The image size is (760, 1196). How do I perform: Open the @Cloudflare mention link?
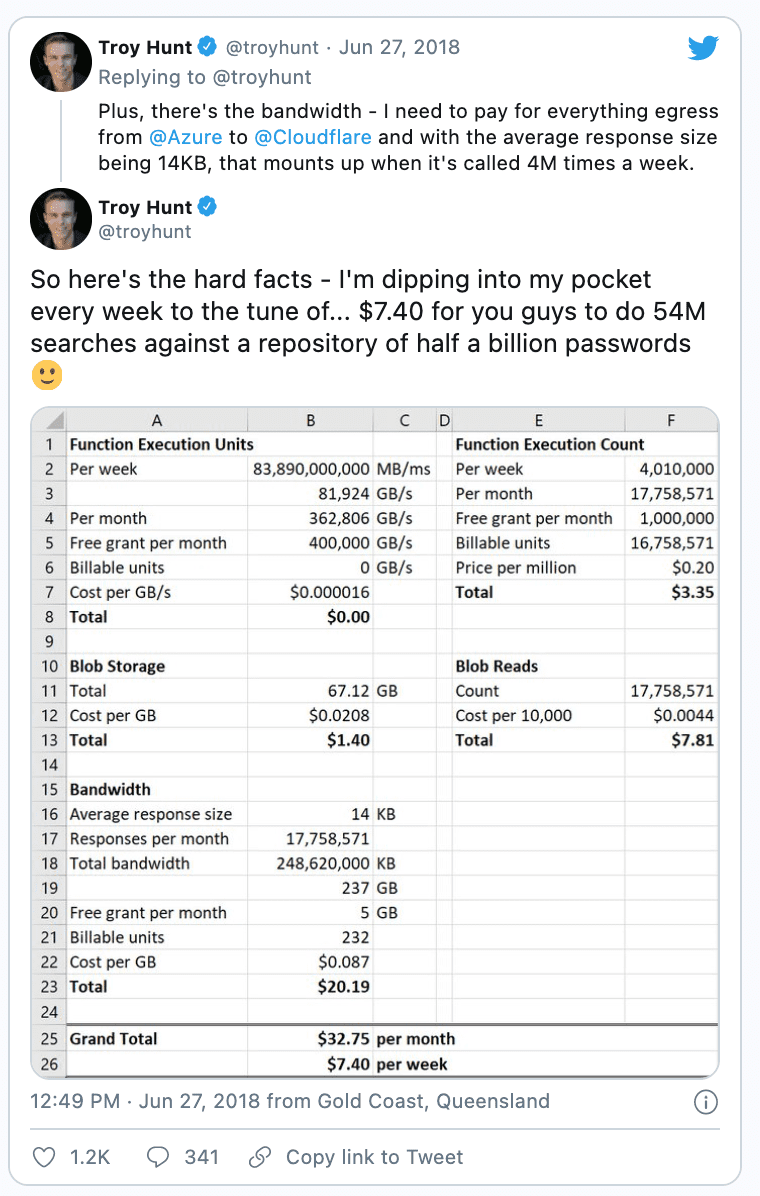point(313,137)
